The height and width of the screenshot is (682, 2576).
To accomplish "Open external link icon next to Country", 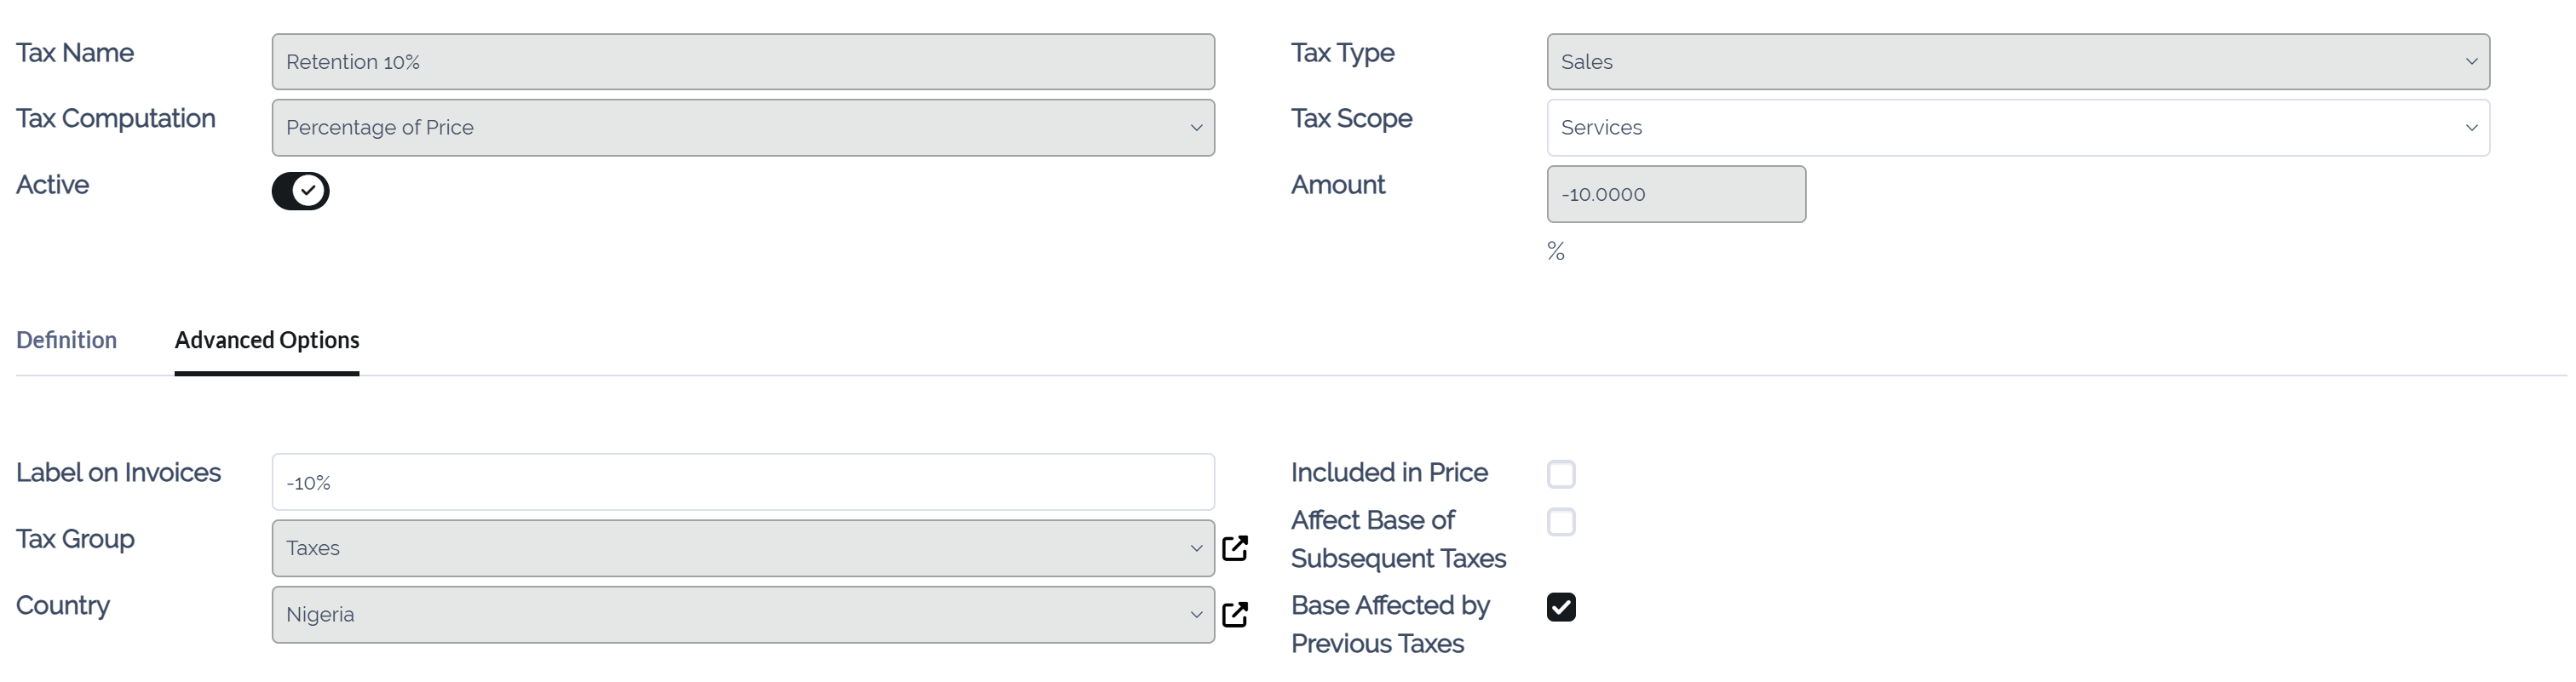I will 1235,614.
